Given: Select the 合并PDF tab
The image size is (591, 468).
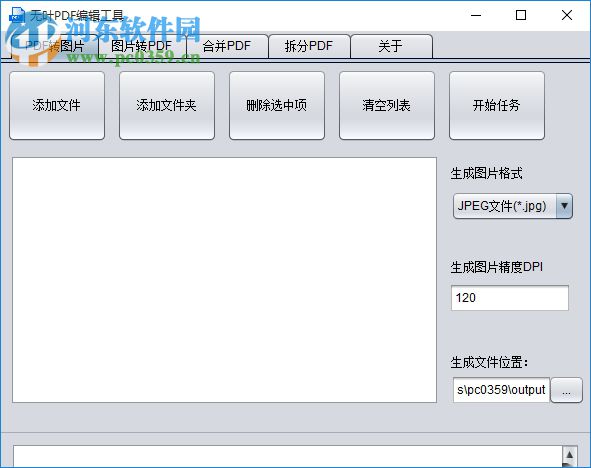Looking at the screenshot, I should 227,46.
